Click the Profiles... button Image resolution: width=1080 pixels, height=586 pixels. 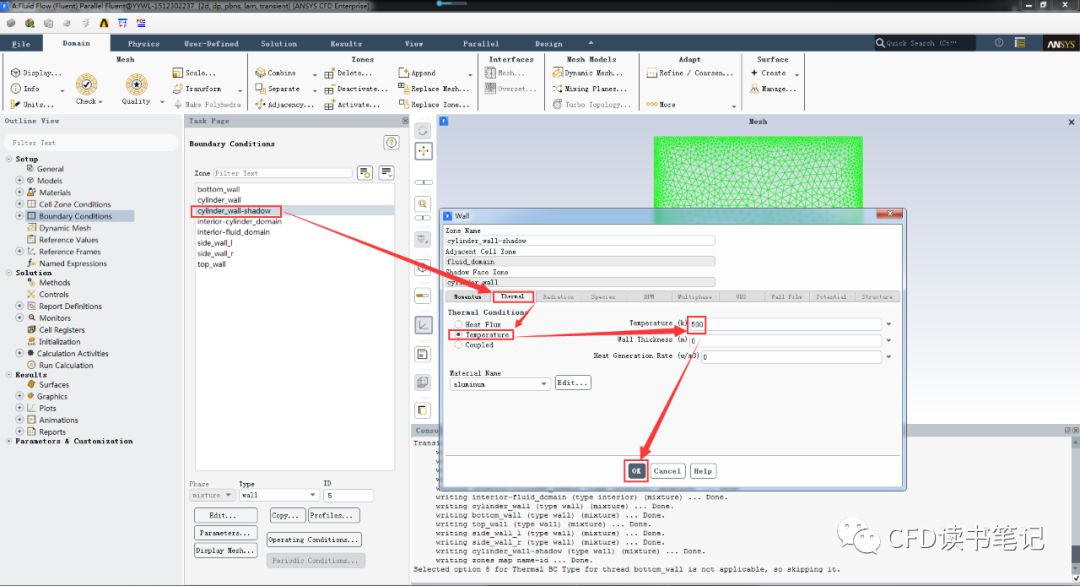(334, 515)
